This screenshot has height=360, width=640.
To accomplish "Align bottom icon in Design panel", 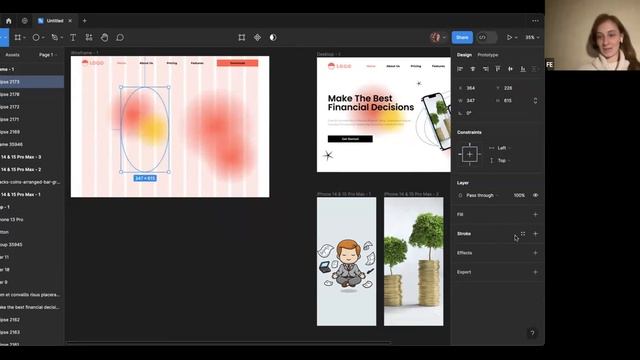I will pyautogui.click(x=523, y=69).
